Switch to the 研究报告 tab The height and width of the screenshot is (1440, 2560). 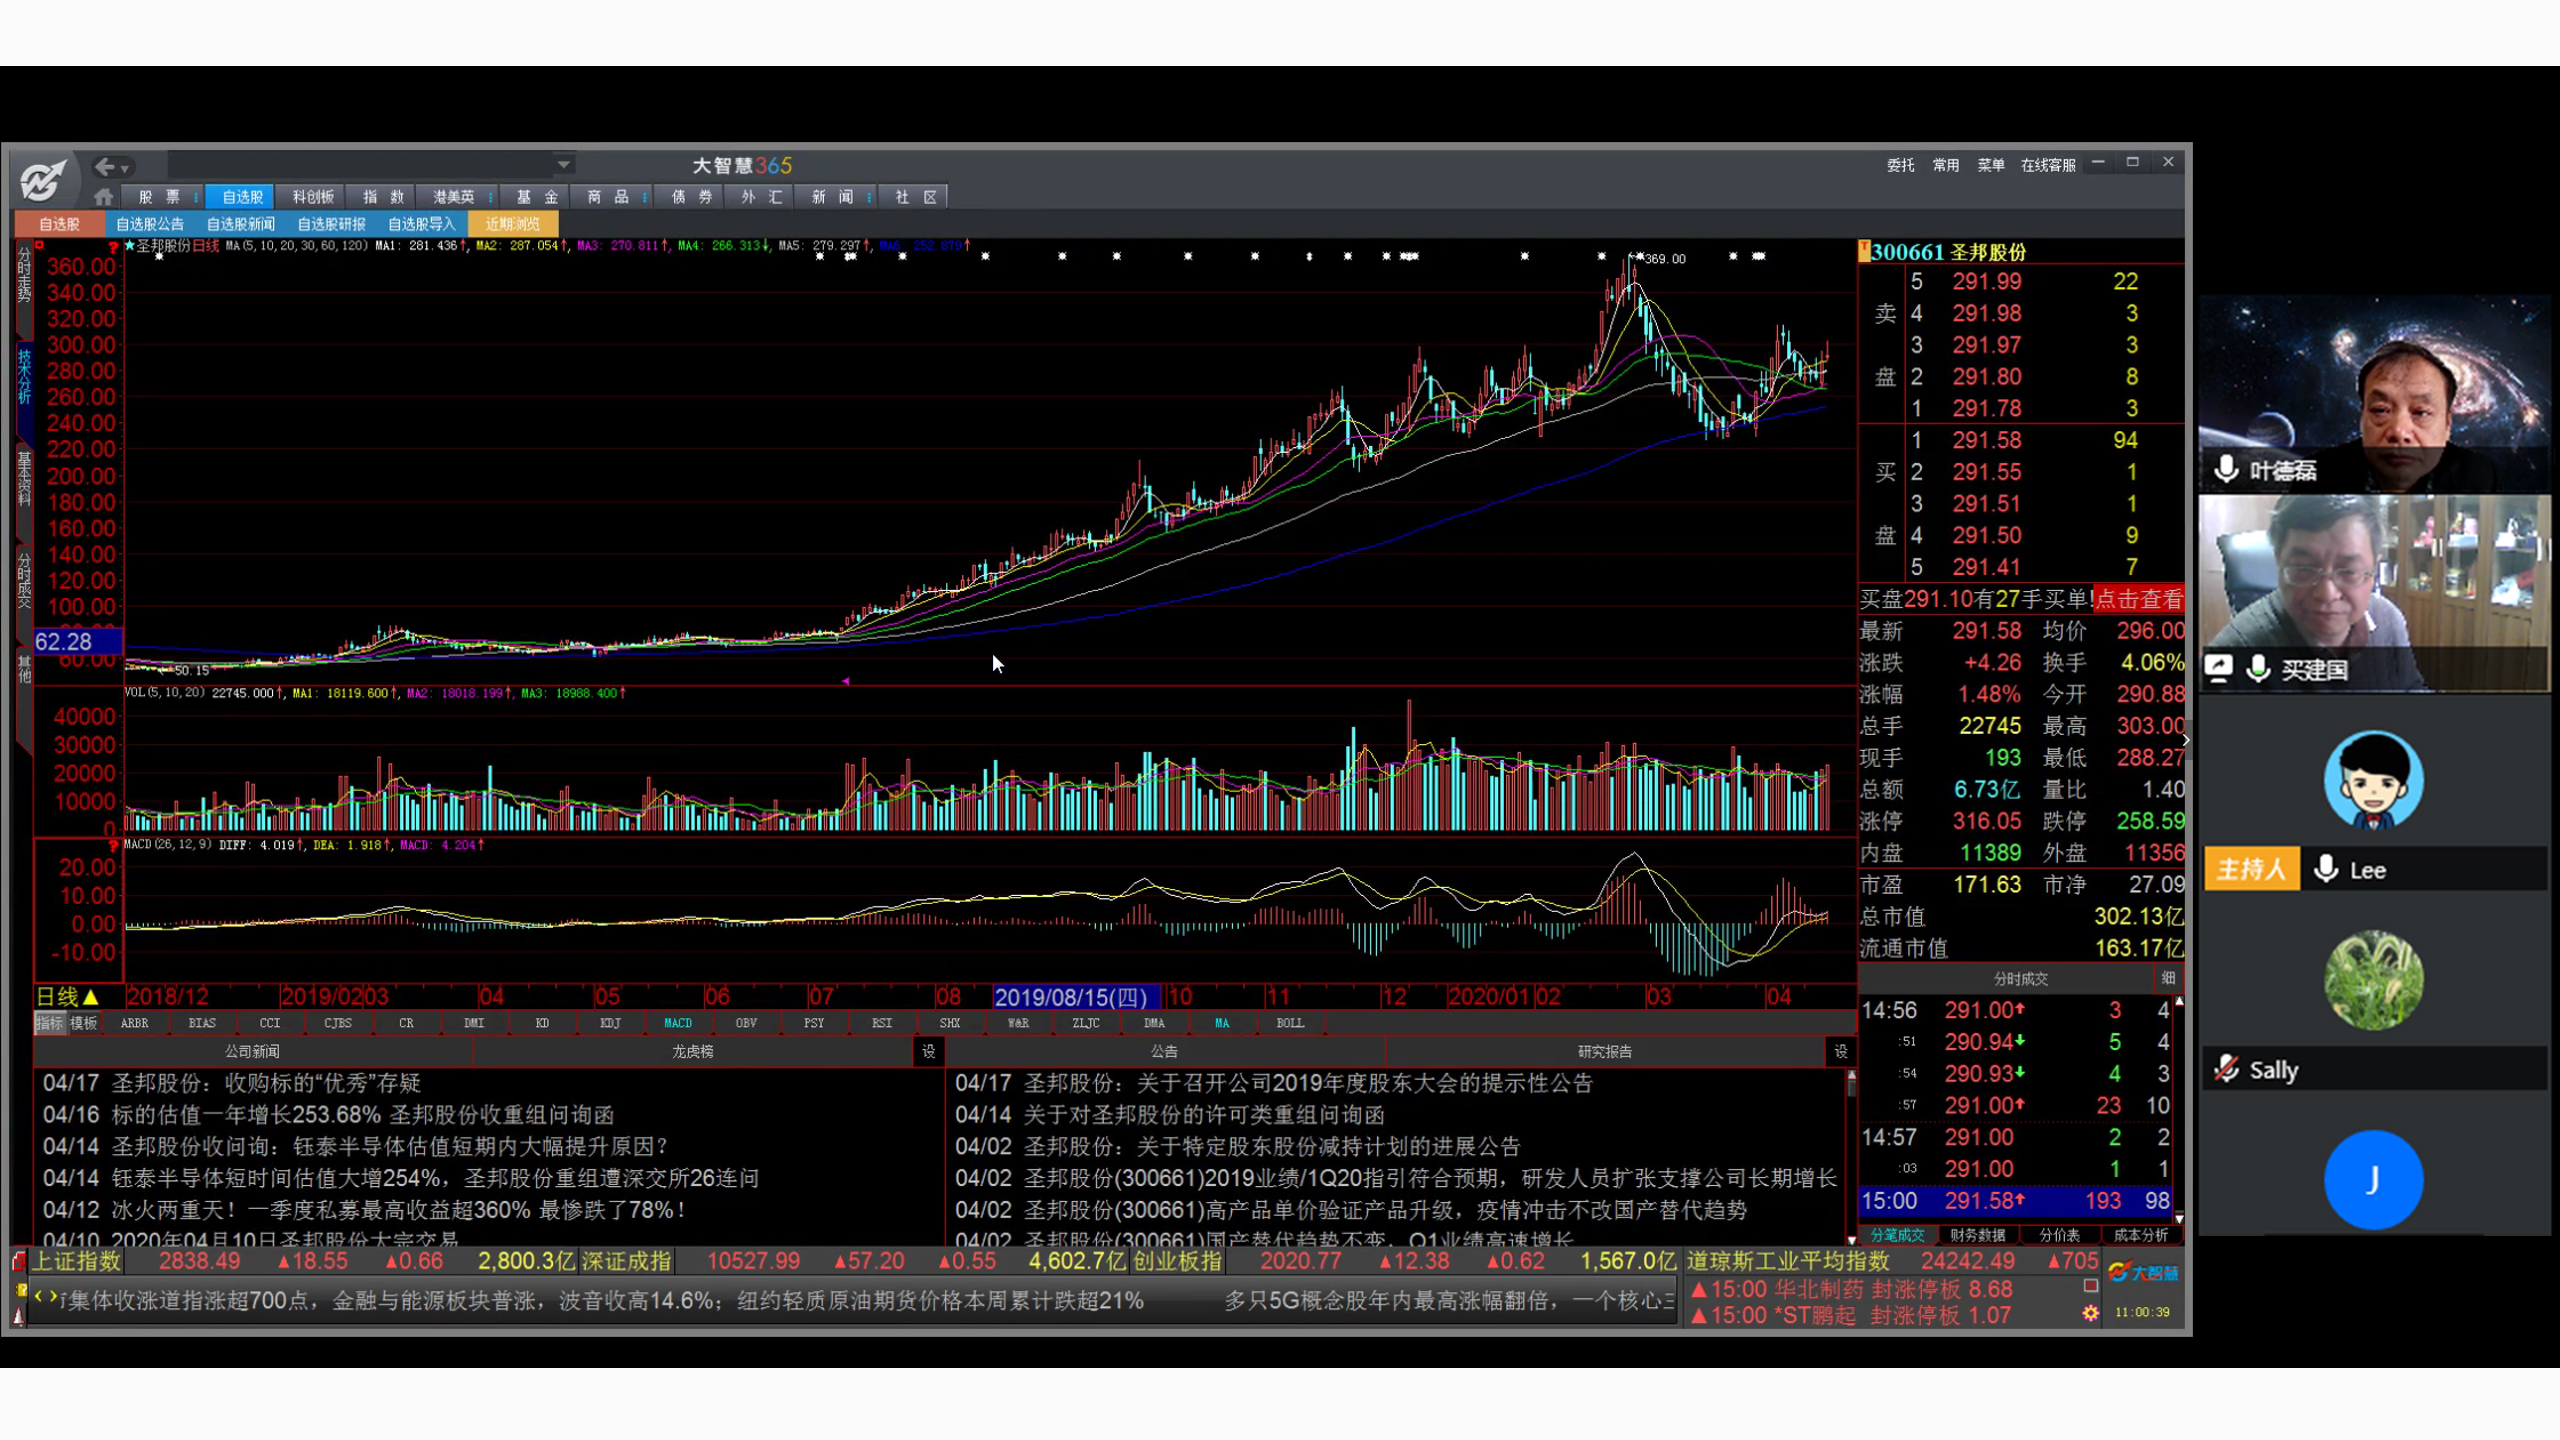[1604, 1051]
